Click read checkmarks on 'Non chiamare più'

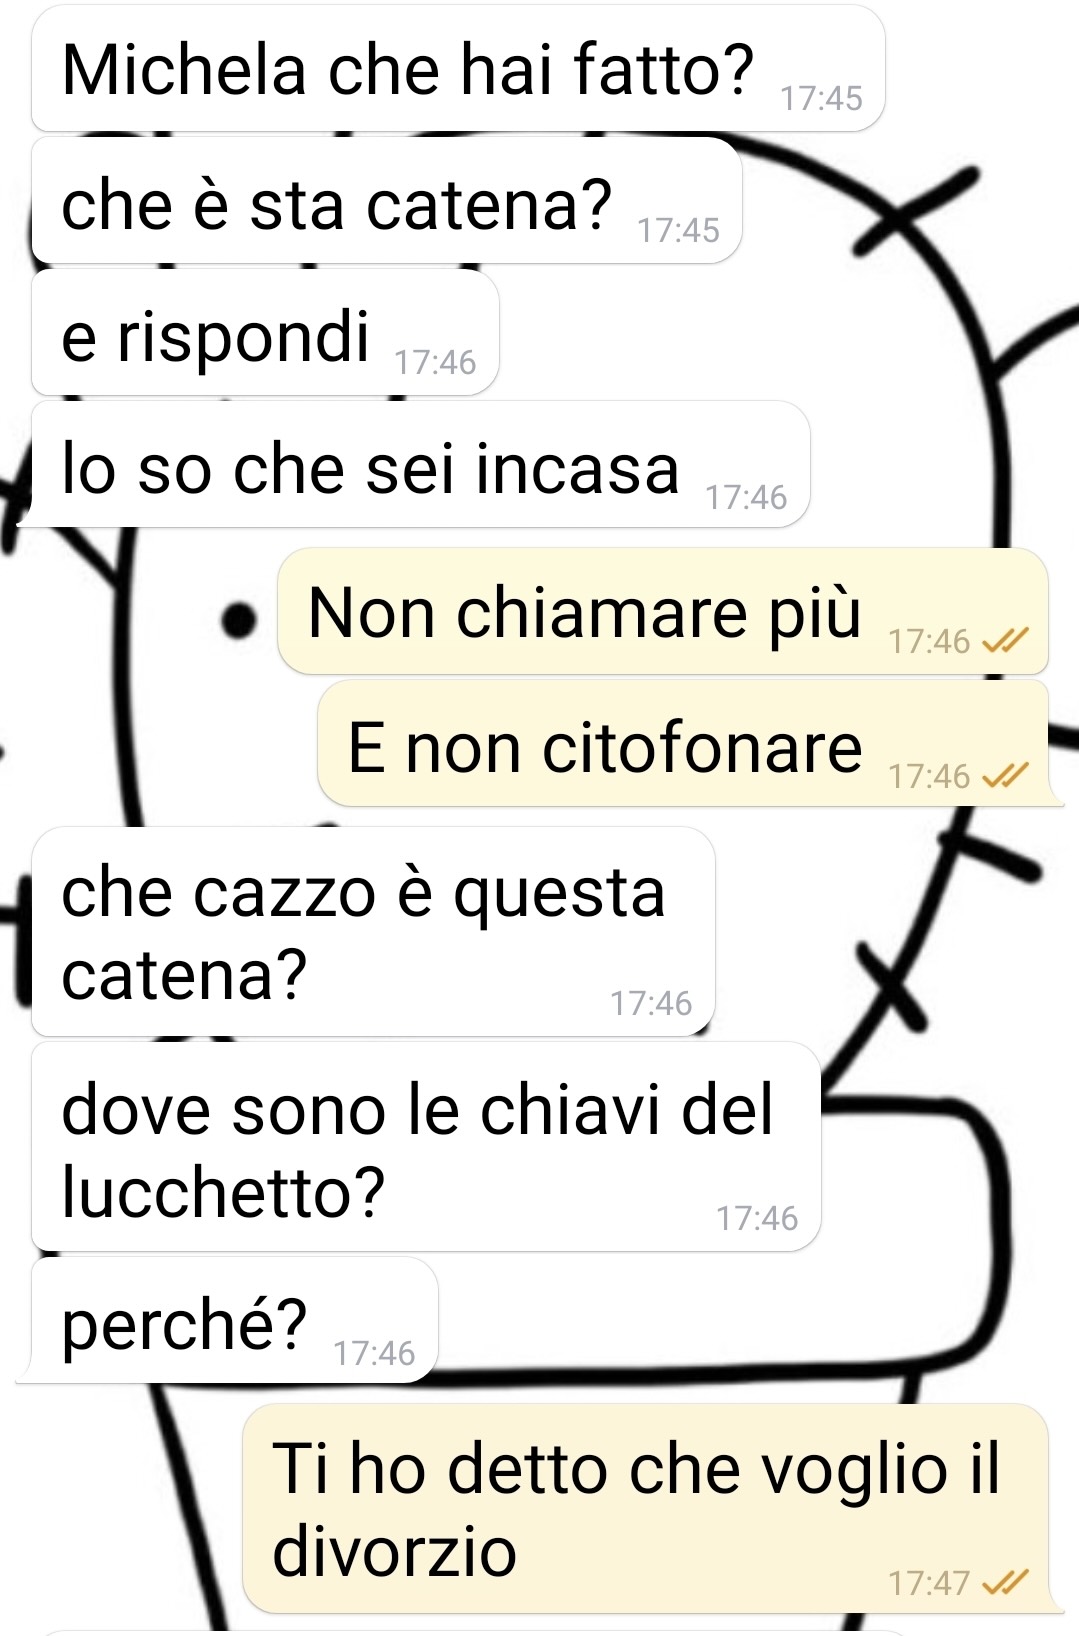pos(1005,641)
